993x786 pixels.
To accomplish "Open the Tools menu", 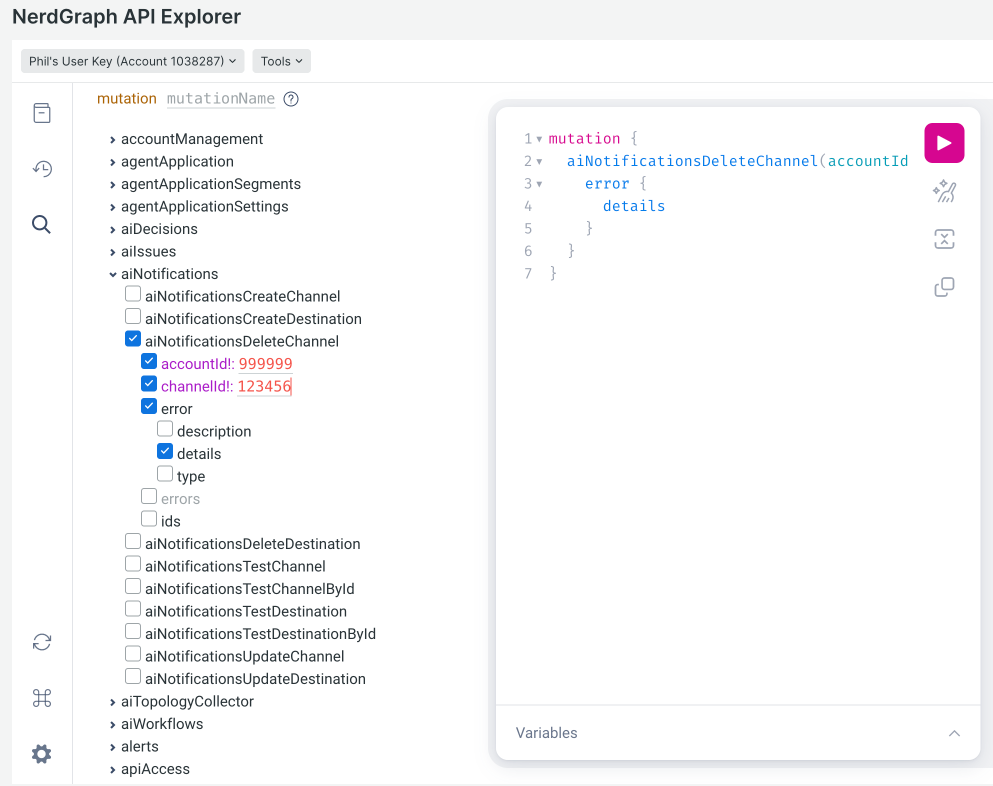I will point(281,61).
